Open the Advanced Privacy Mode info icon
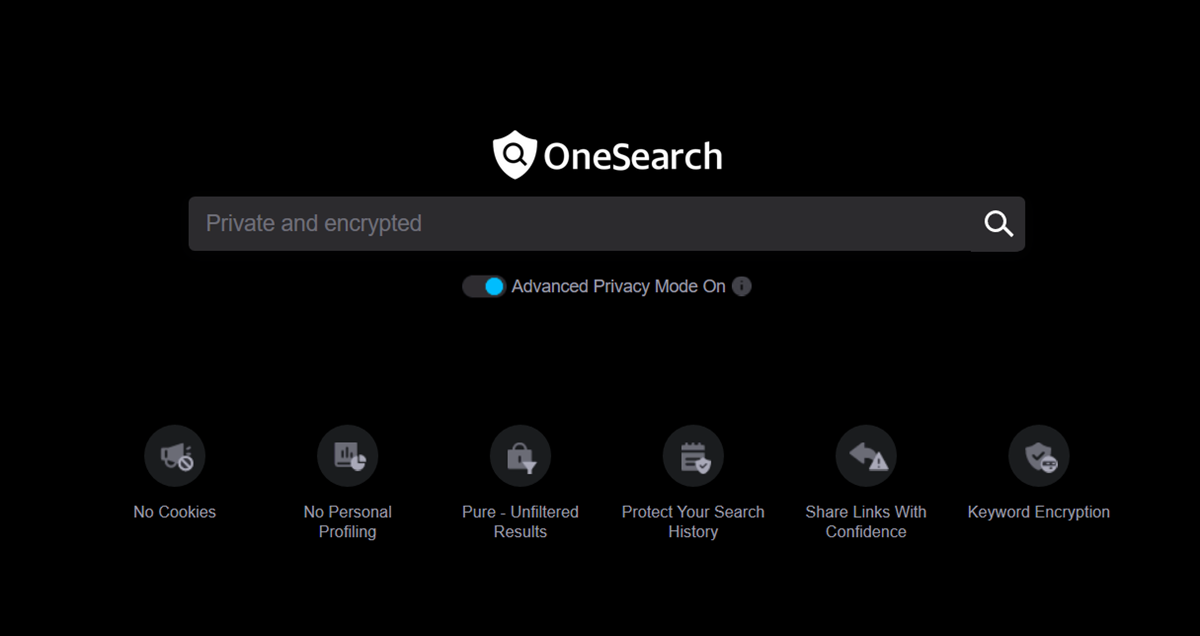The width and height of the screenshot is (1200, 636). pyautogui.click(x=741, y=286)
